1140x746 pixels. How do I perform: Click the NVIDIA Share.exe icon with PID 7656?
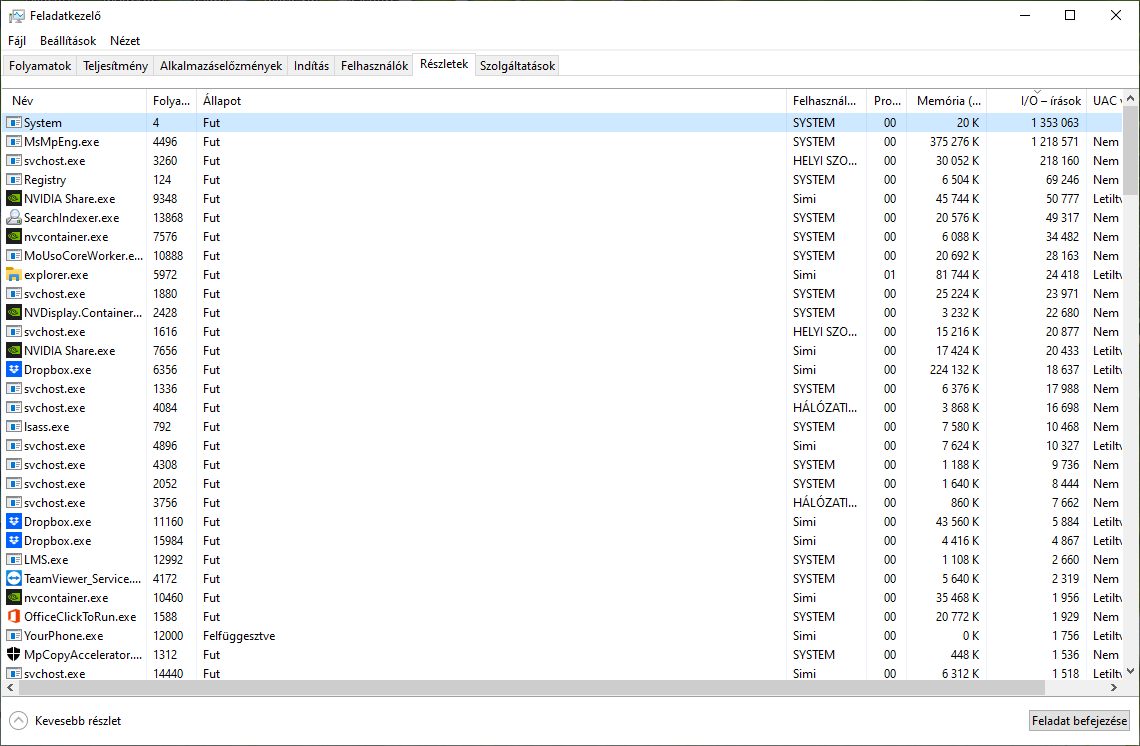pyautogui.click(x=13, y=350)
